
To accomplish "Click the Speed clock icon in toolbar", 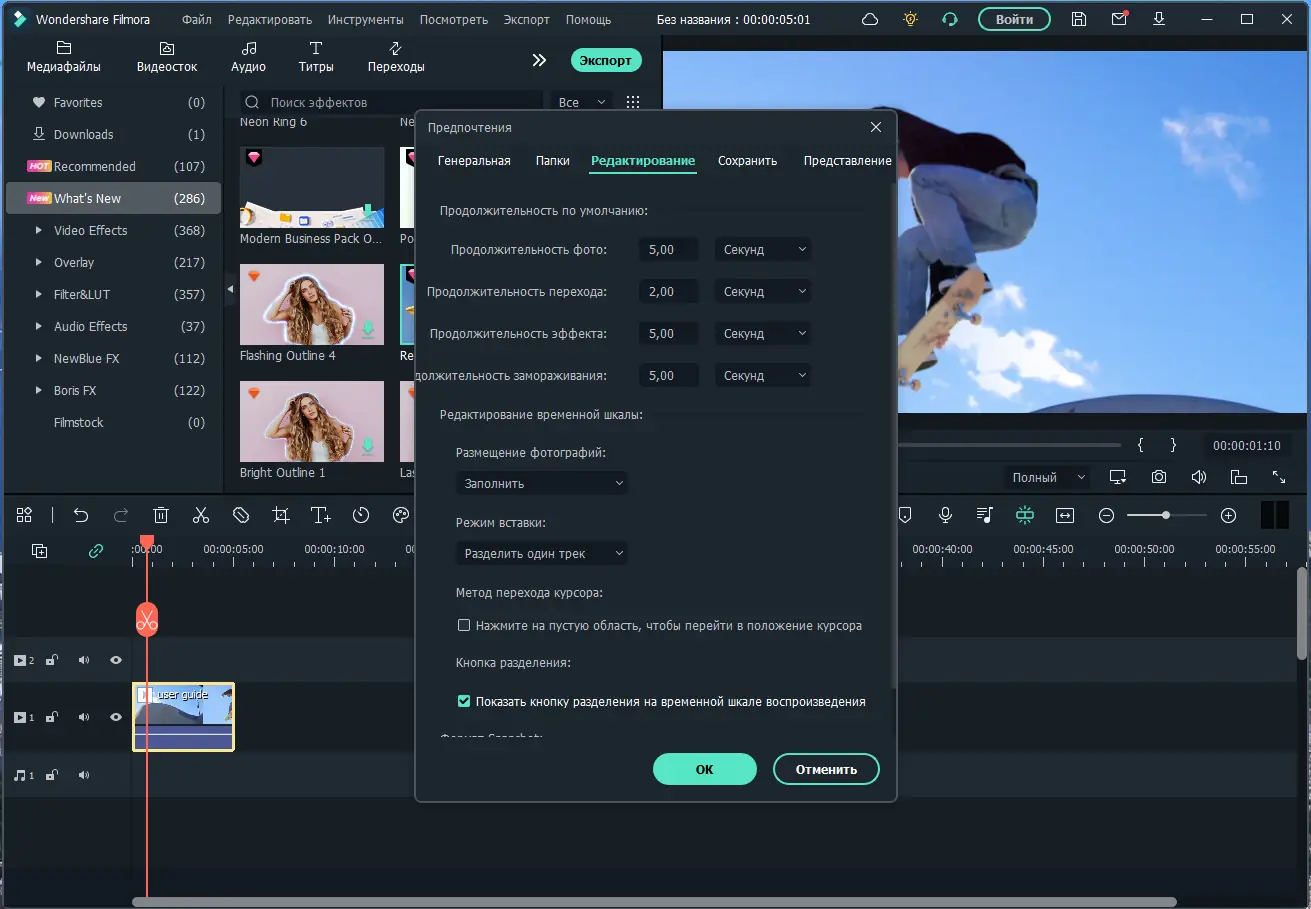I will (361, 515).
